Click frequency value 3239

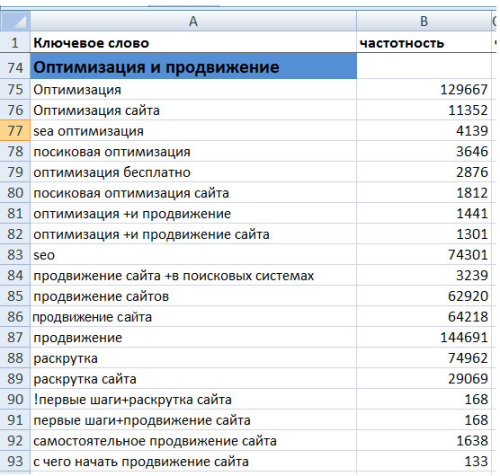click(x=472, y=275)
